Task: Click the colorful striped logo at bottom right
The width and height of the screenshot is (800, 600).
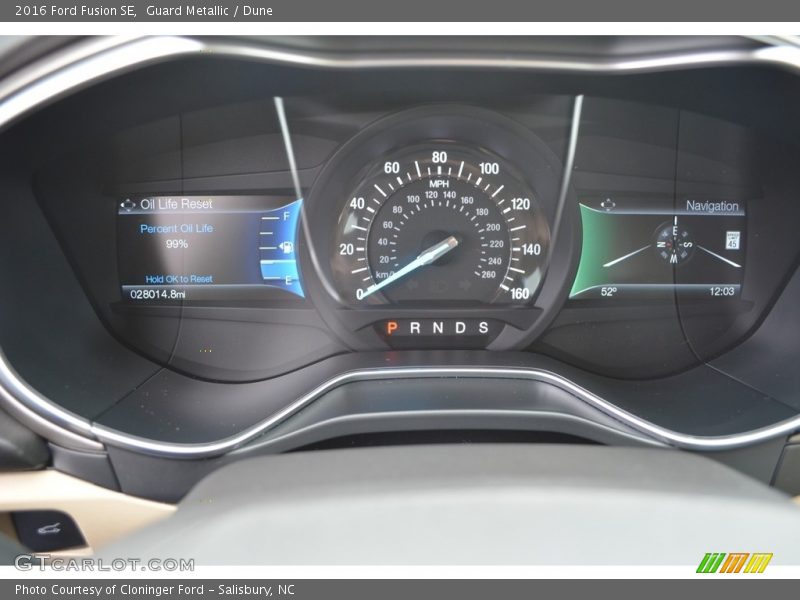Action: click(x=734, y=562)
